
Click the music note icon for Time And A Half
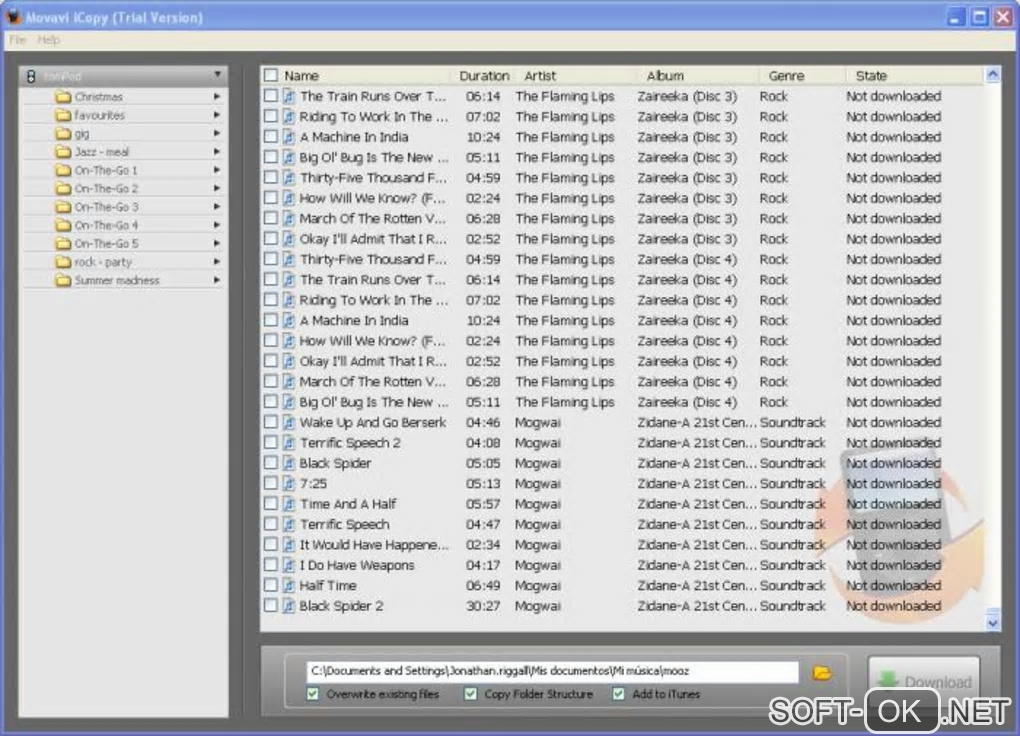click(289, 504)
